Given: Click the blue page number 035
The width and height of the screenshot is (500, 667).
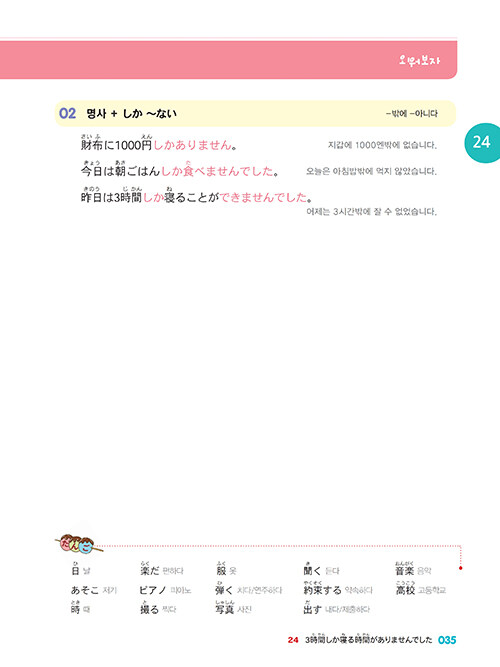Looking at the screenshot, I should 447,640.
